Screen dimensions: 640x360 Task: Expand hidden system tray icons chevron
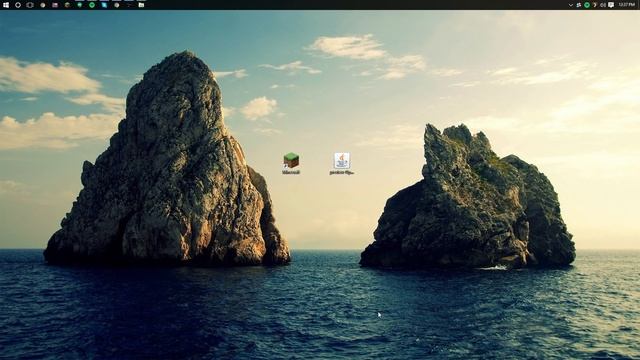pos(571,5)
